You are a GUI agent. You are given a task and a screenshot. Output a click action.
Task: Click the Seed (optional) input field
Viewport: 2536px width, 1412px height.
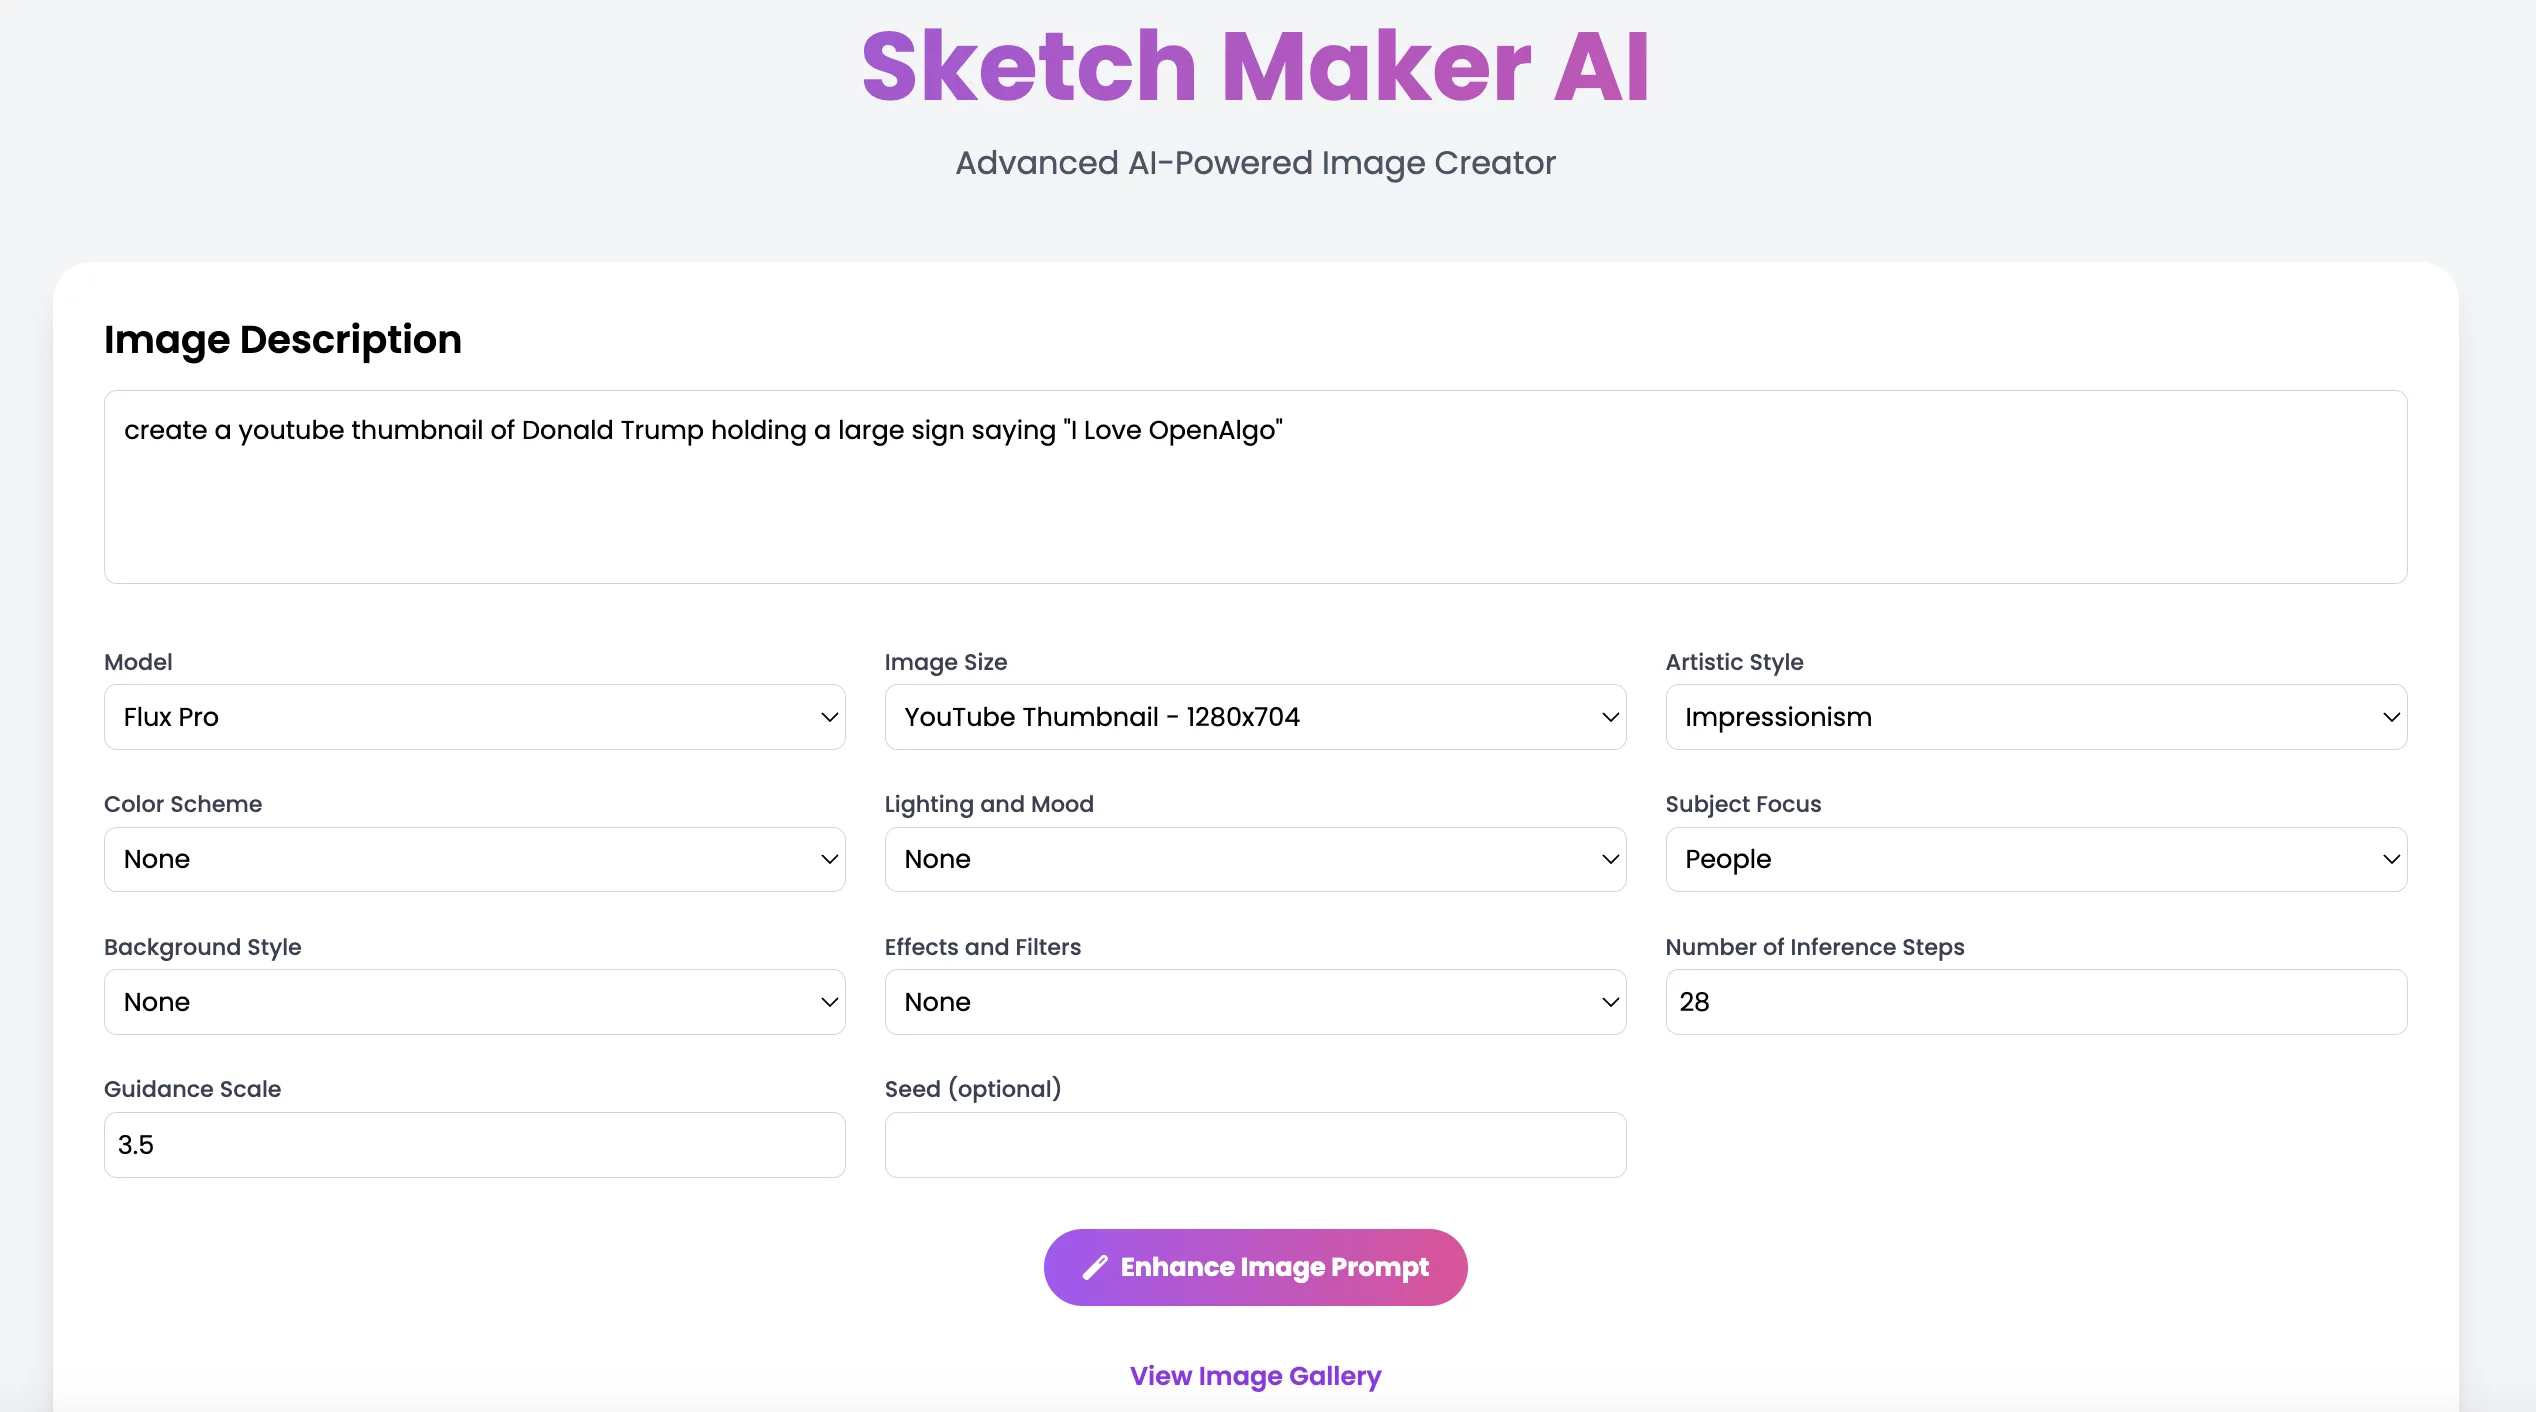pyautogui.click(x=1255, y=1145)
